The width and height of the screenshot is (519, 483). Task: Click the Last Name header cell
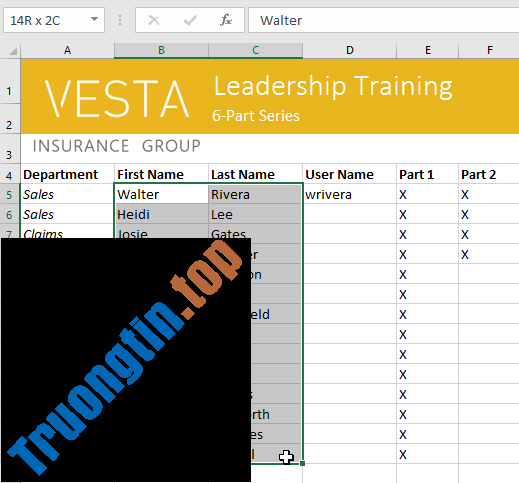tap(256, 174)
